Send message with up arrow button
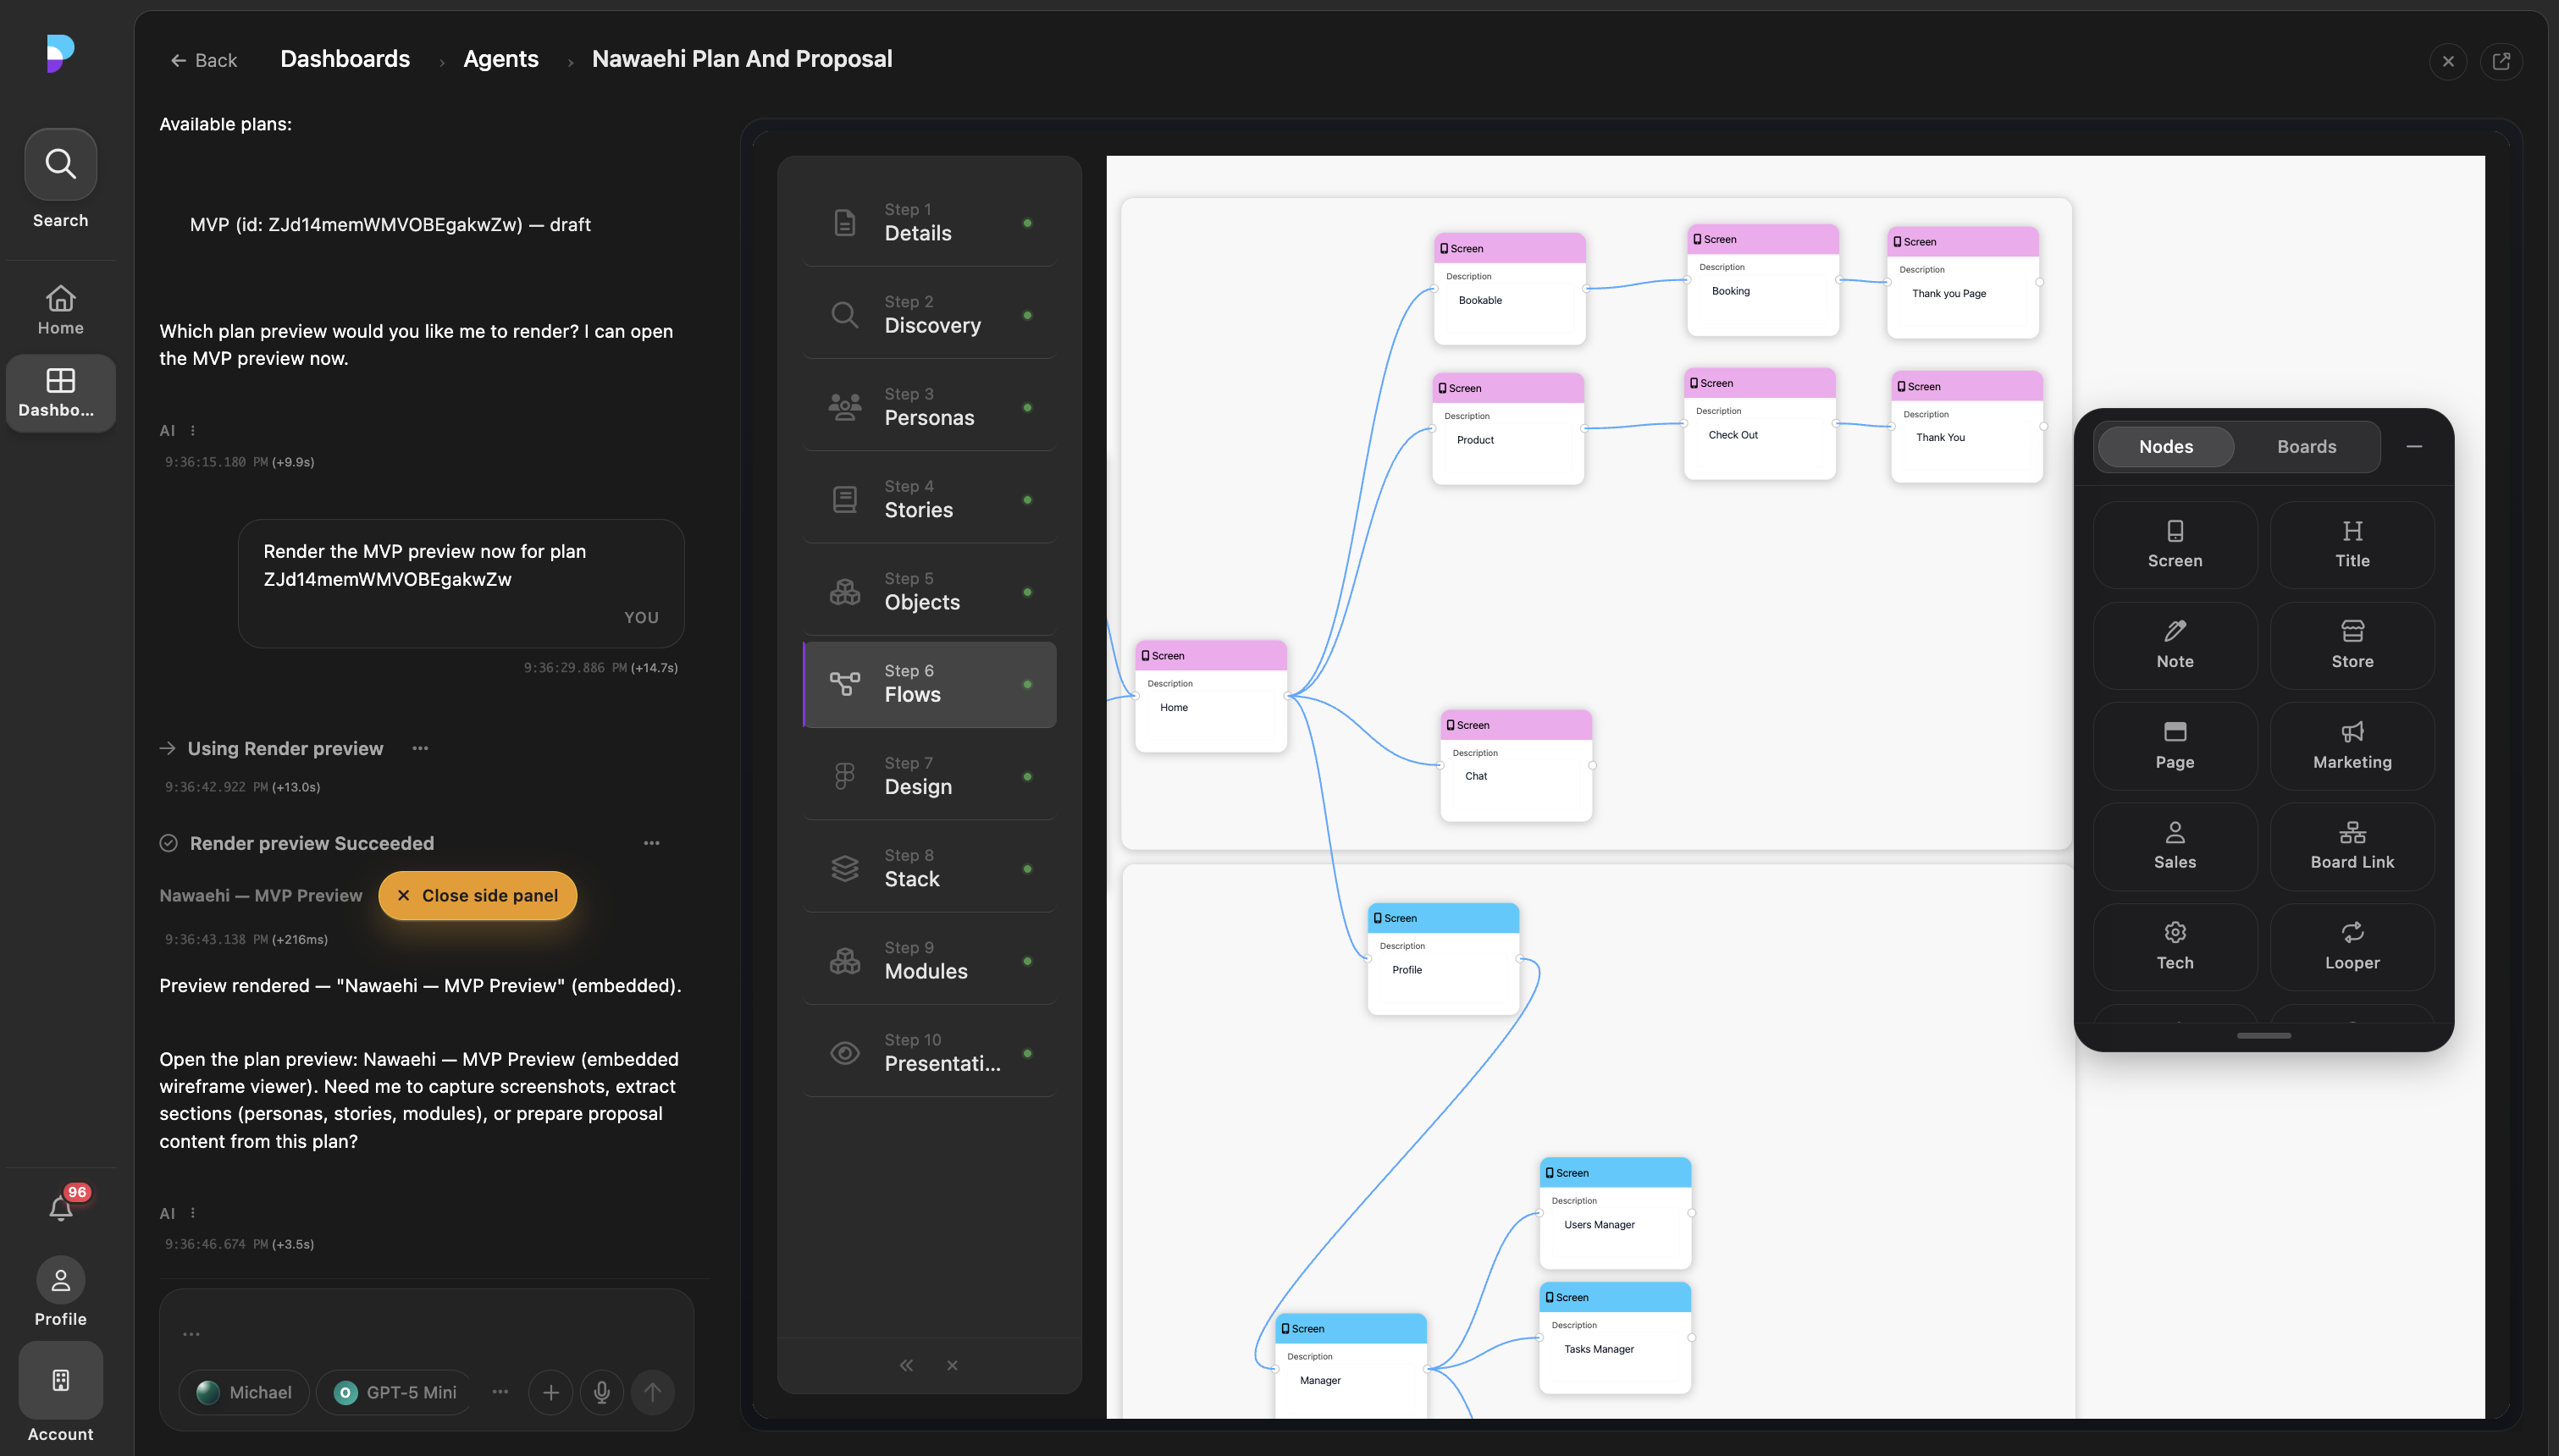This screenshot has width=2559, height=1456. (x=653, y=1392)
